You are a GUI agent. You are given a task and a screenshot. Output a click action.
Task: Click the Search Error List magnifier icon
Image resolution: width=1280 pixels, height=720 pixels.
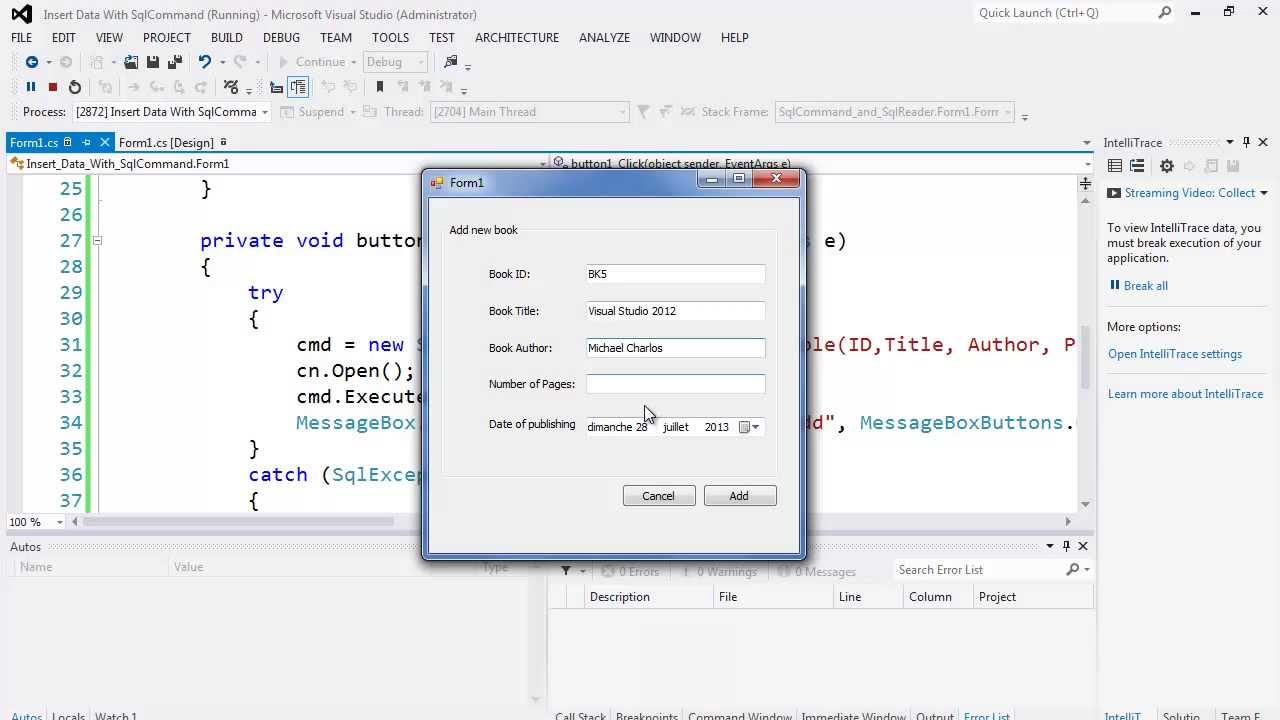(x=1073, y=570)
